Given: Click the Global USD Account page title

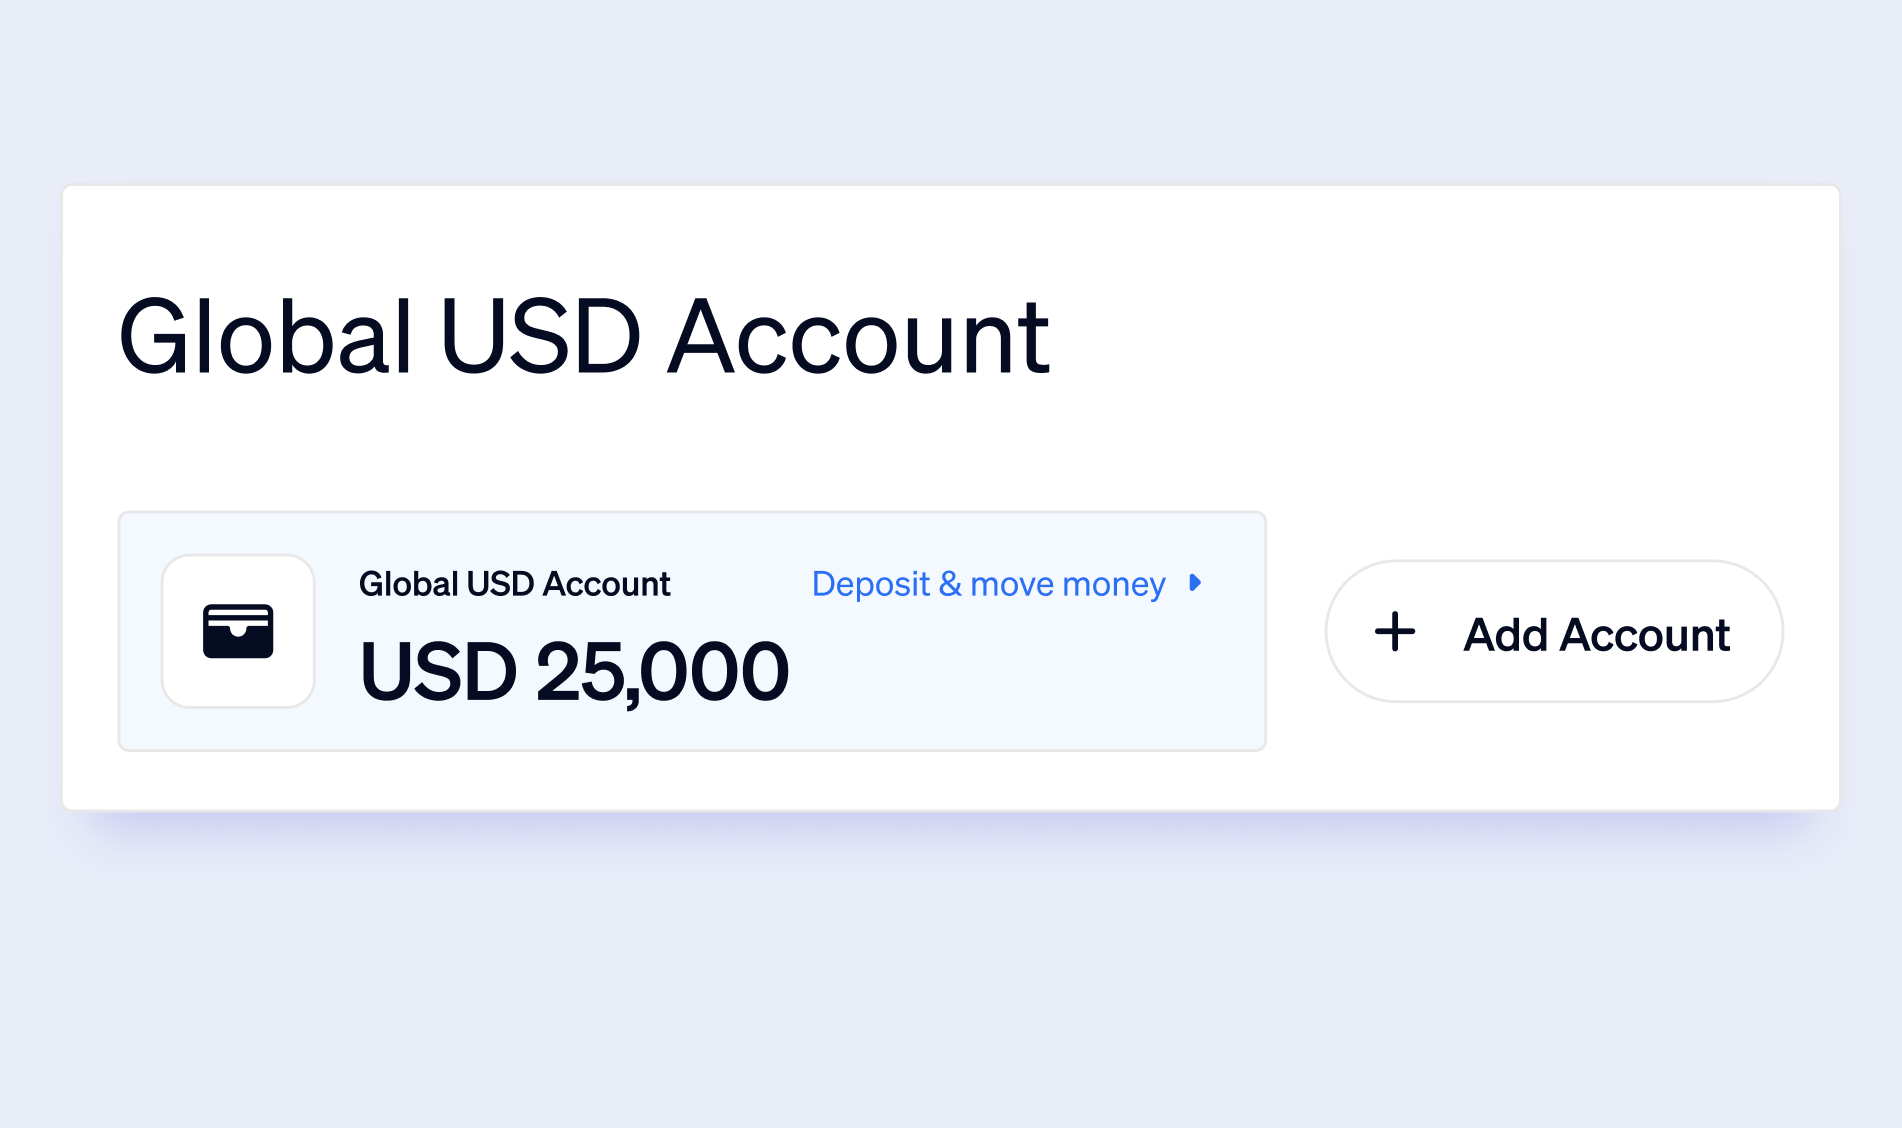Looking at the screenshot, I should (x=584, y=336).
